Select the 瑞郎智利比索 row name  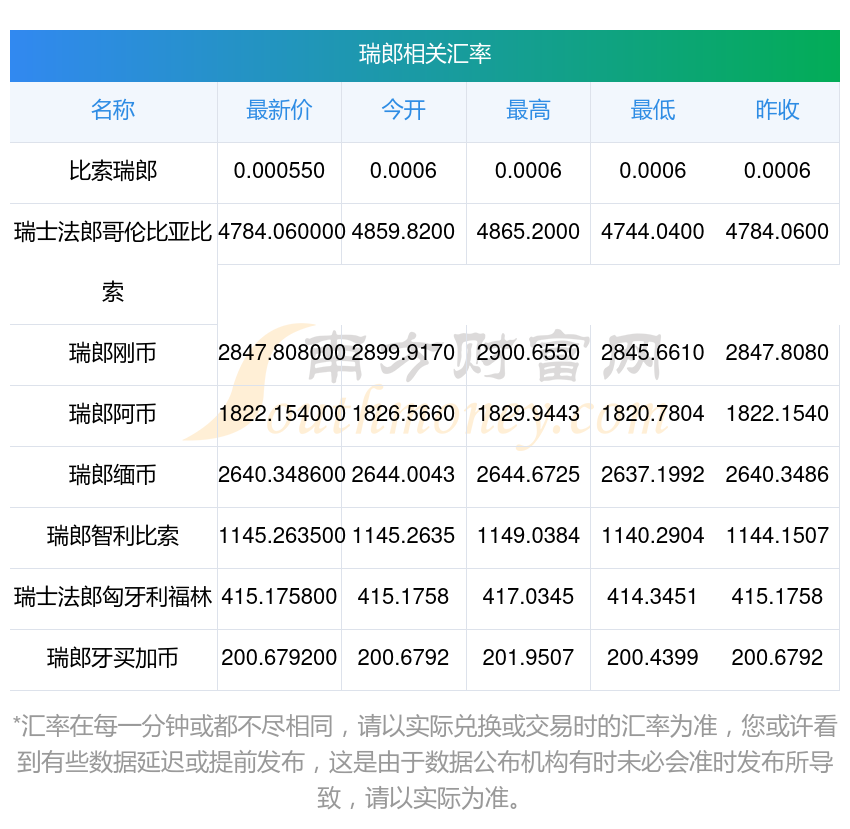pyautogui.click(x=113, y=536)
